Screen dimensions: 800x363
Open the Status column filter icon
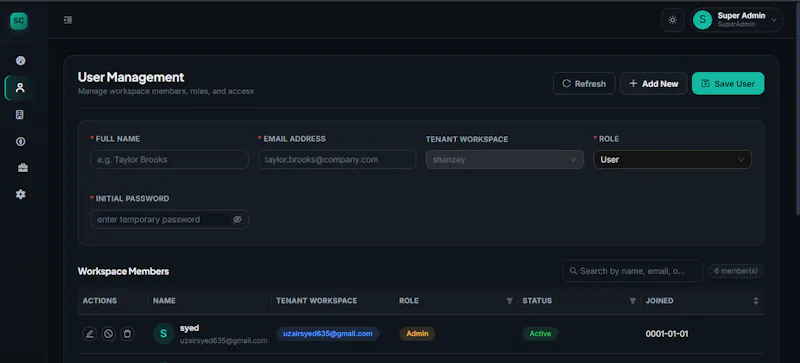click(x=633, y=301)
